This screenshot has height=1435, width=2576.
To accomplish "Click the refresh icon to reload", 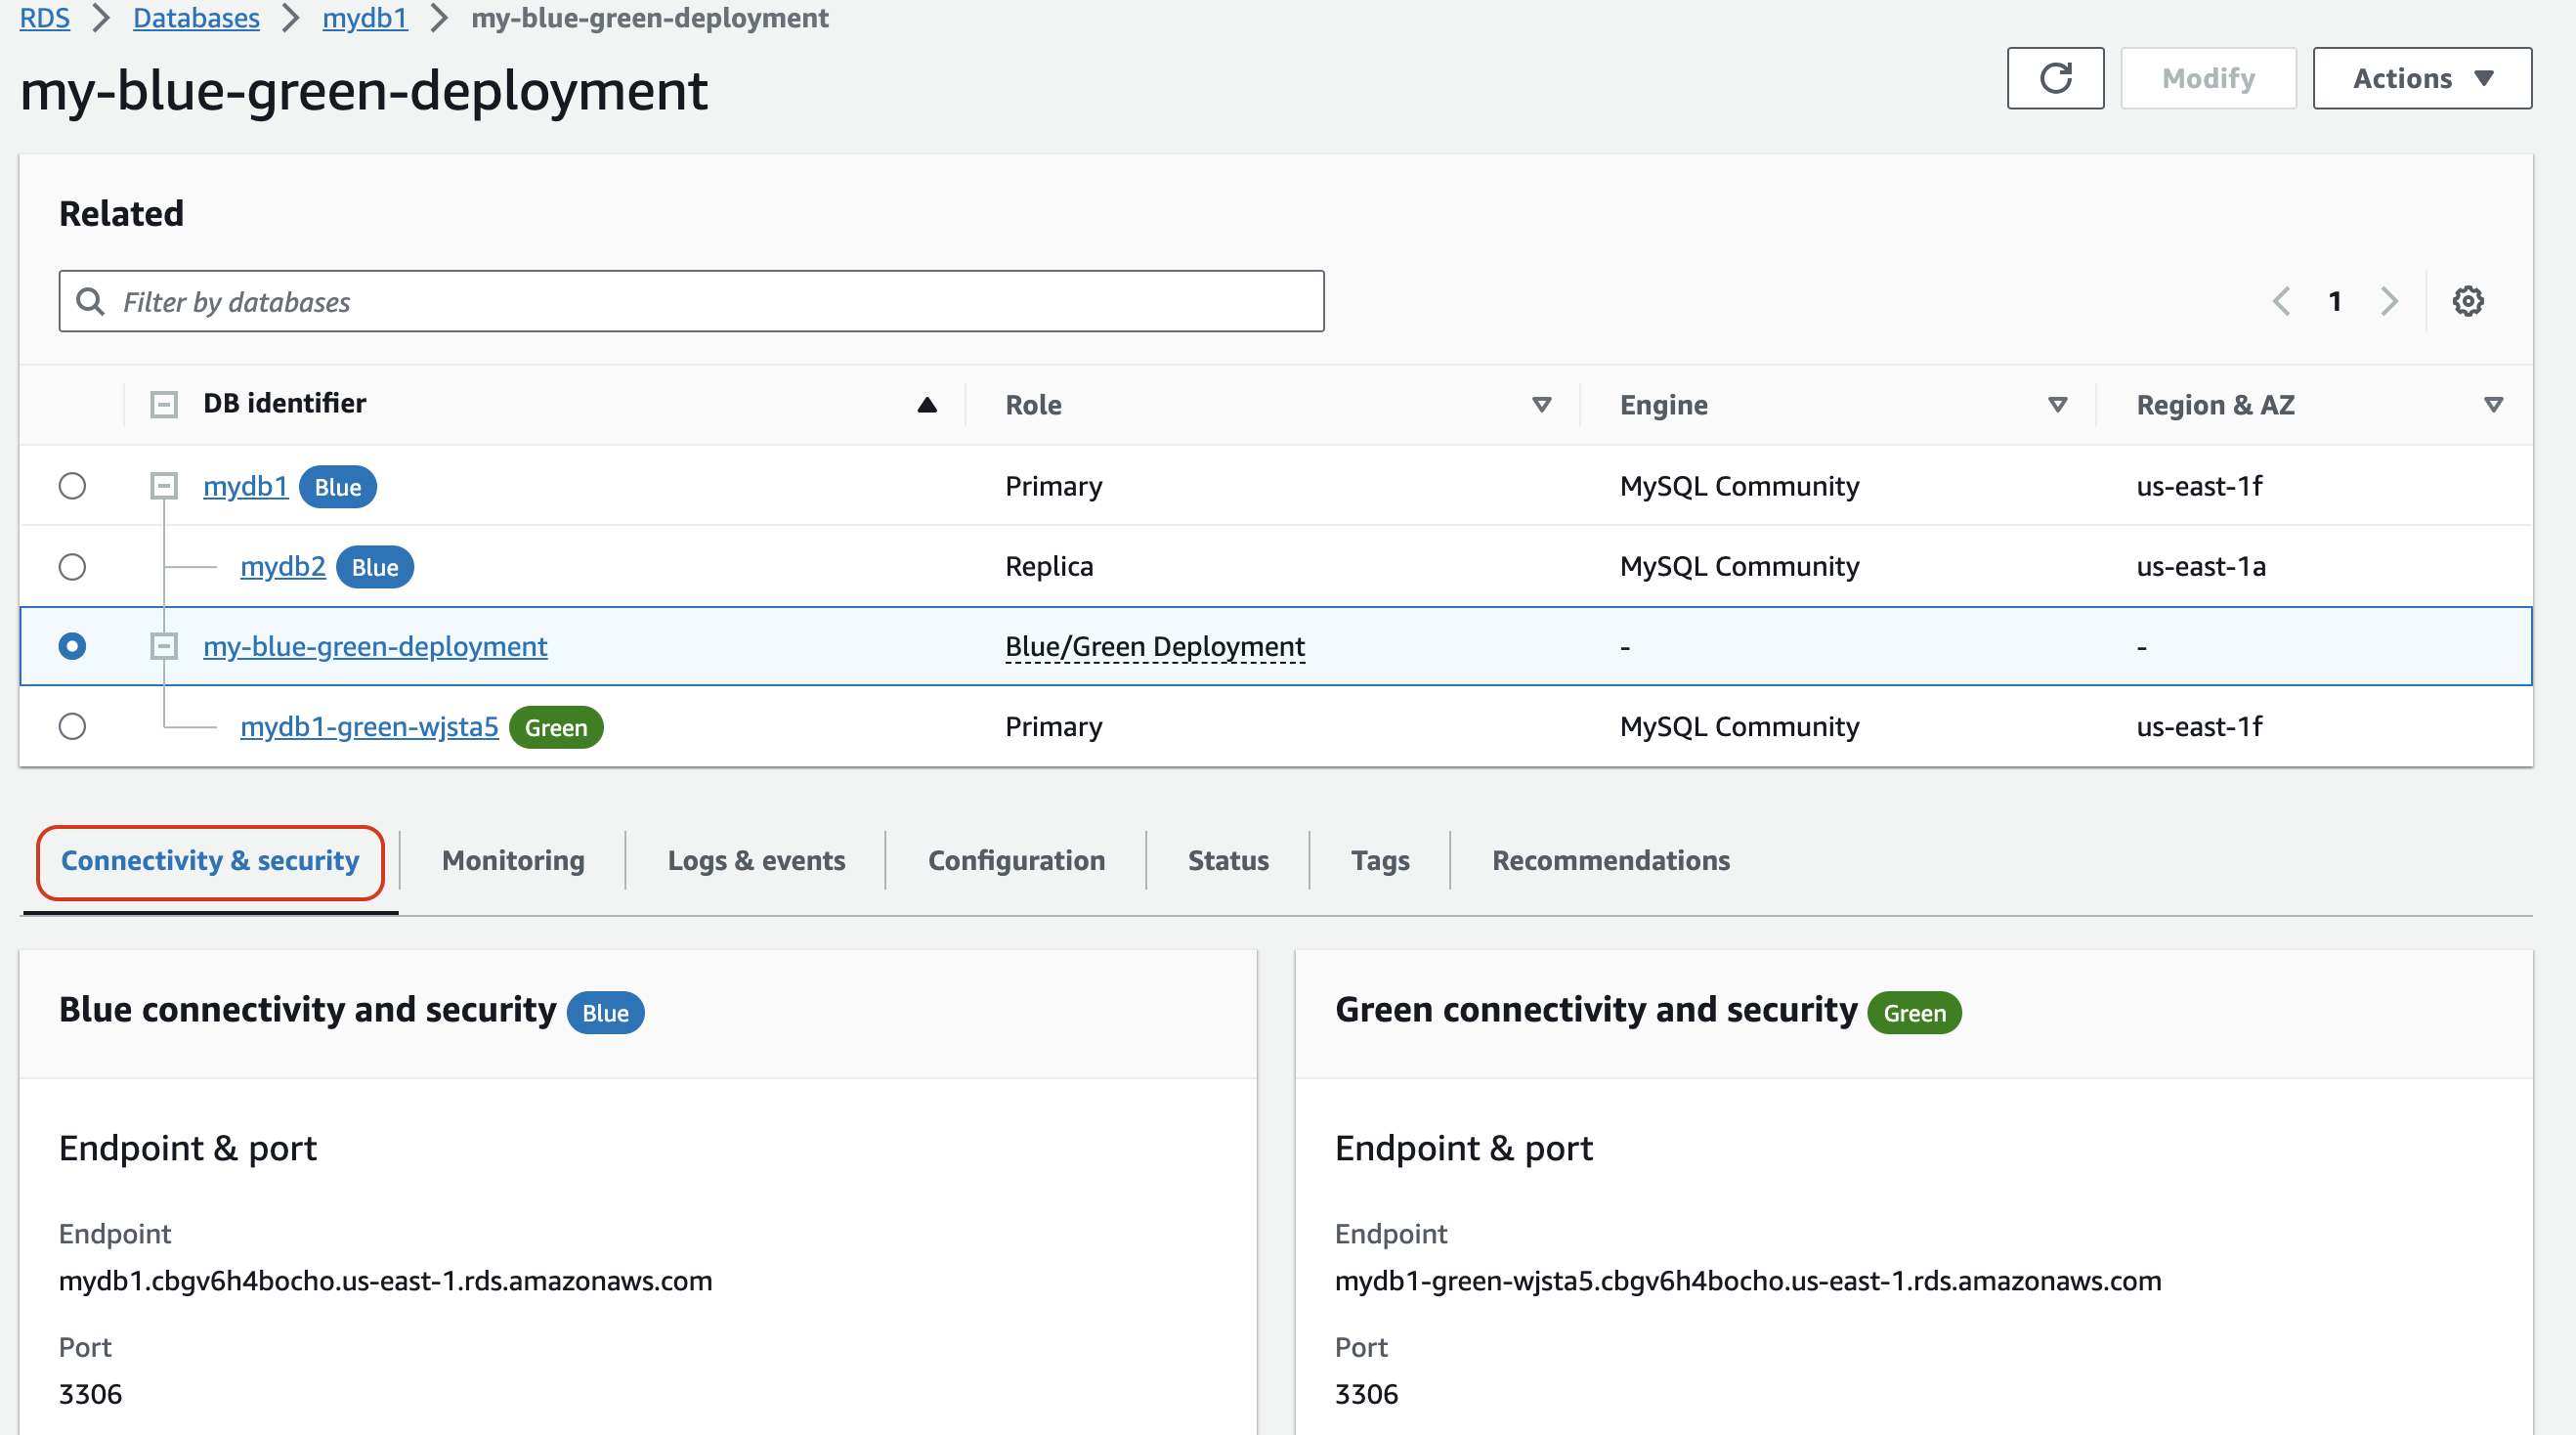I will [2055, 78].
